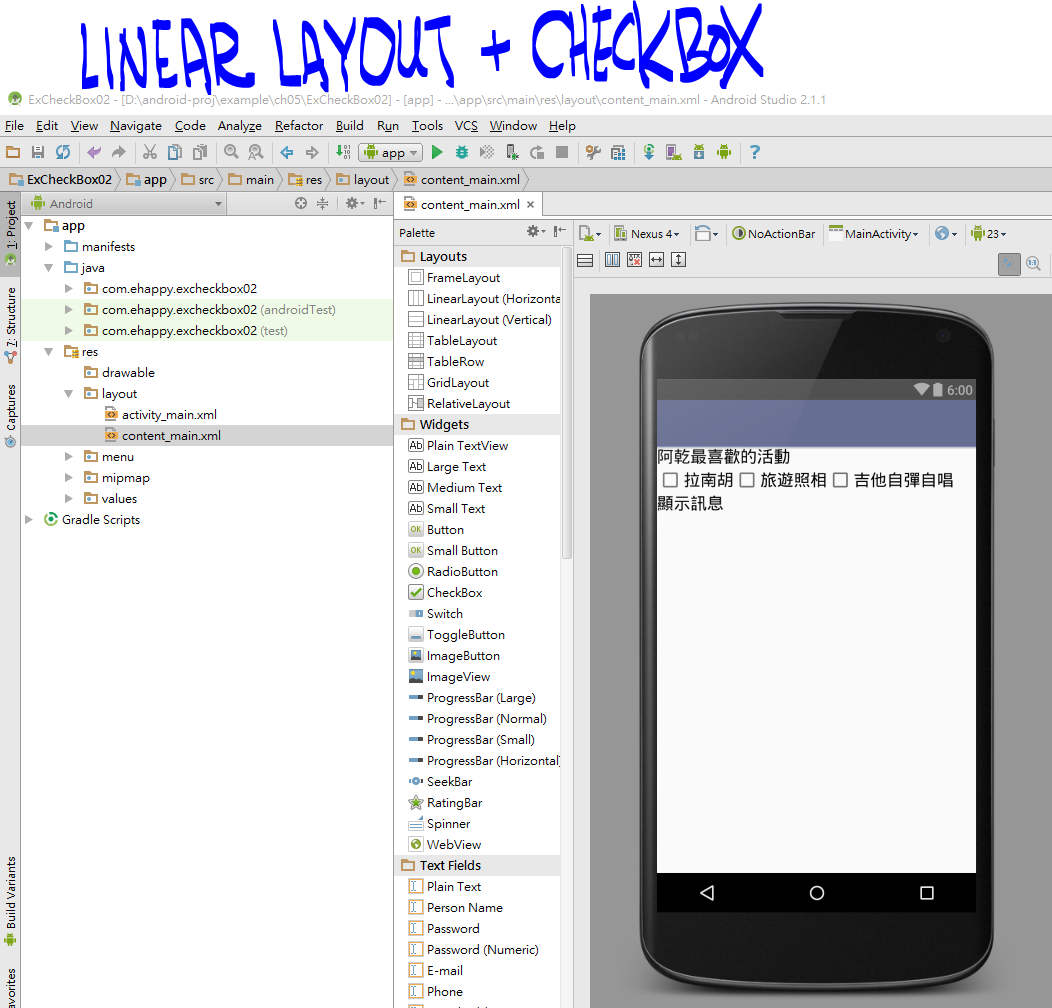Open the Navigate menu

point(135,126)
